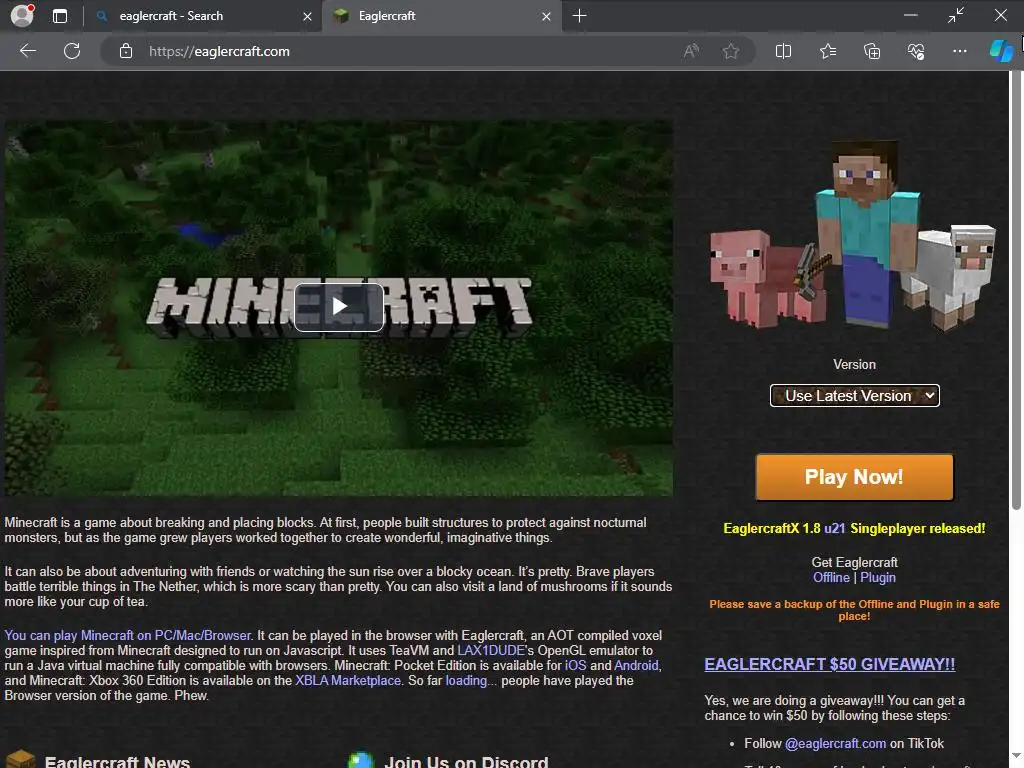Expand the Use Latest Version dropdown
Viewport: 1024px width, 768px height.
coord(854,396)
